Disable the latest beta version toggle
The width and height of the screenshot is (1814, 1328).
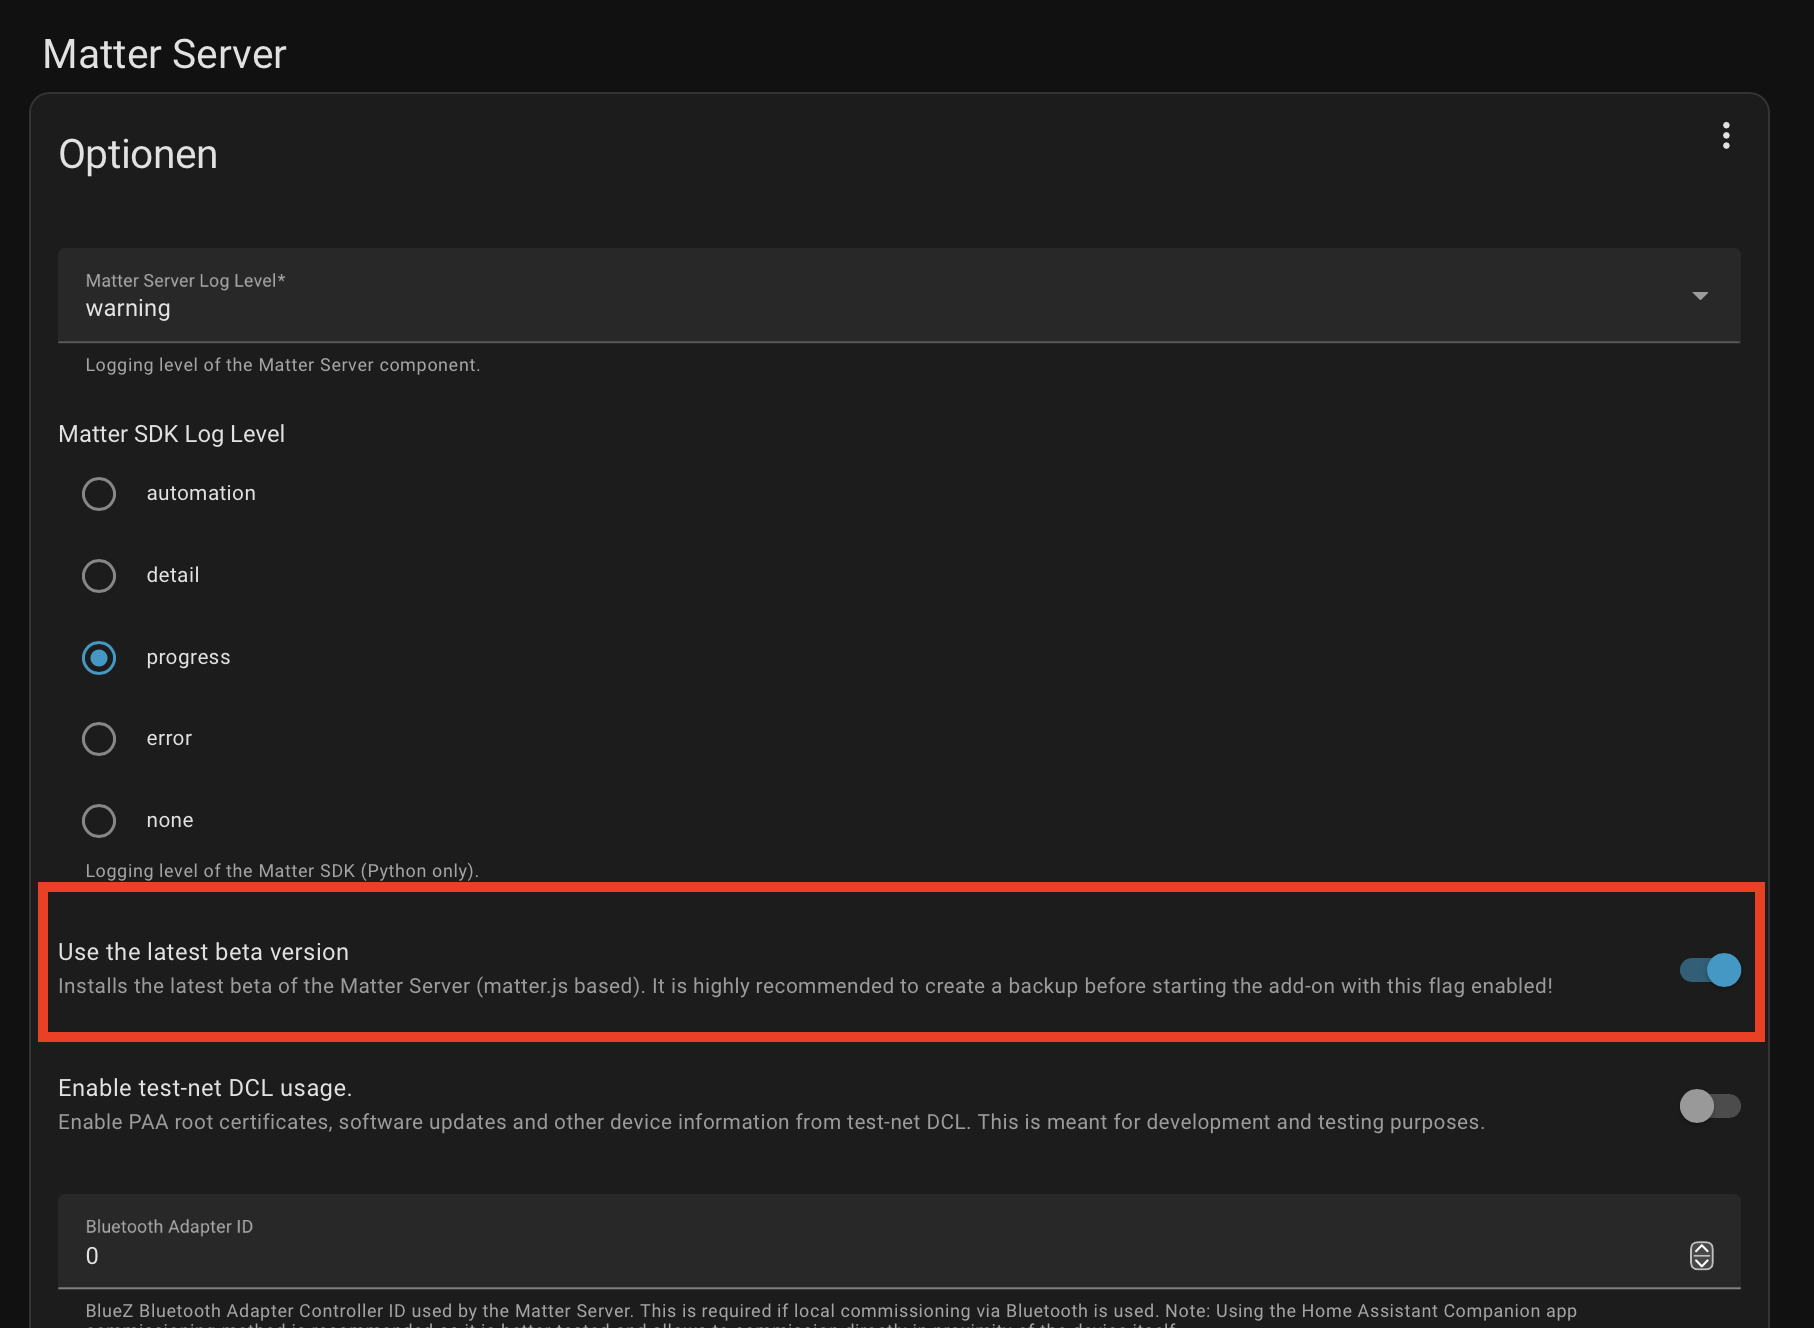[x=1710, y=970]
